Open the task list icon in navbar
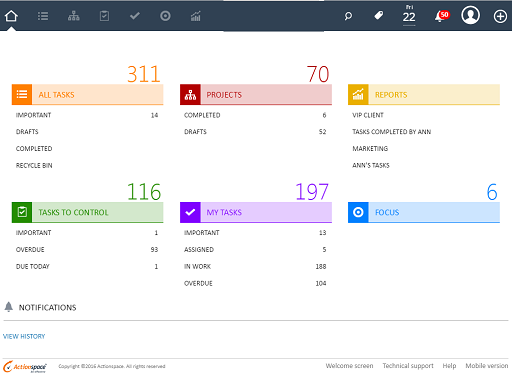The height and width of the screenshot is (384, 512). pyautogui.click(x=43, y=16)
